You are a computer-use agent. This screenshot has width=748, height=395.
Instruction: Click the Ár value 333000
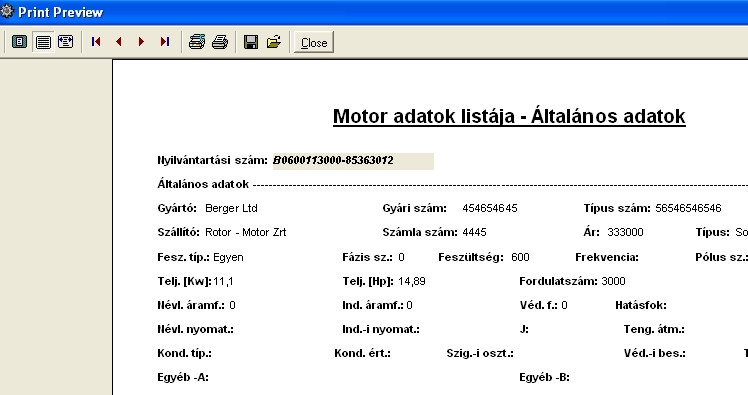pyautogui.click(x=625, y=232)
